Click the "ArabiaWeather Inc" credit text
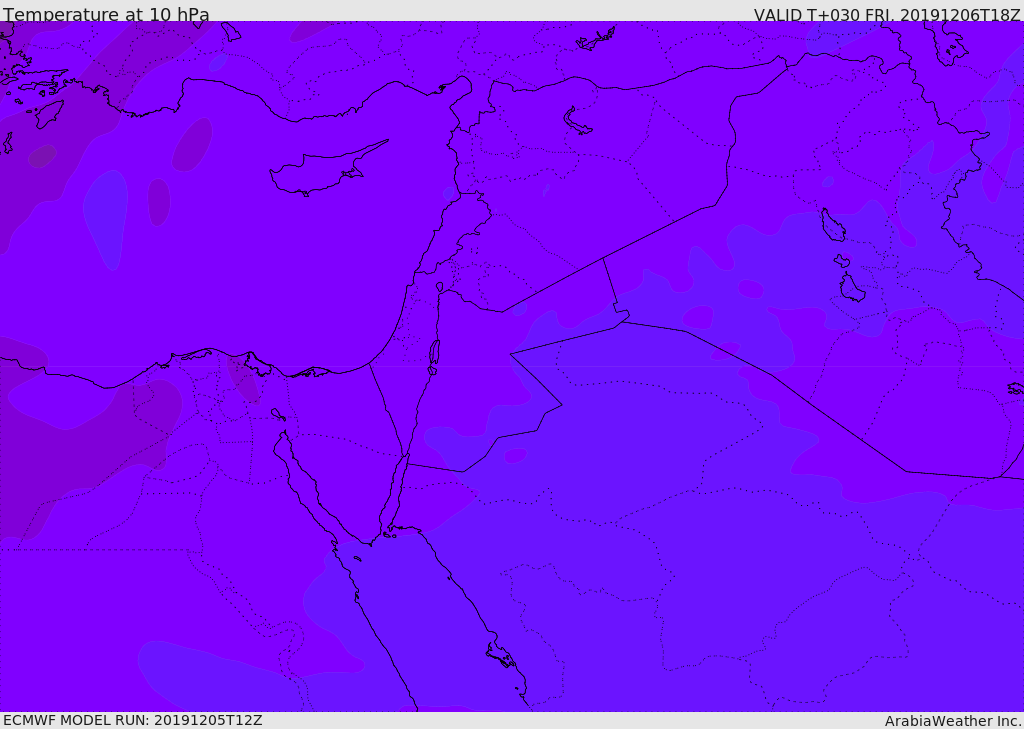The width and height of the screenshot is (1024, 729). [953, 721]
